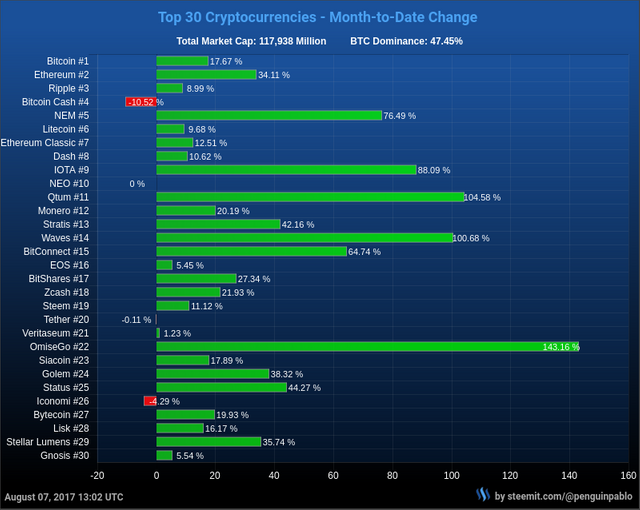Screen dimensions: 640x510
Task: Click the red Iconomi -4.29 bar
Action: coord(150,401)
